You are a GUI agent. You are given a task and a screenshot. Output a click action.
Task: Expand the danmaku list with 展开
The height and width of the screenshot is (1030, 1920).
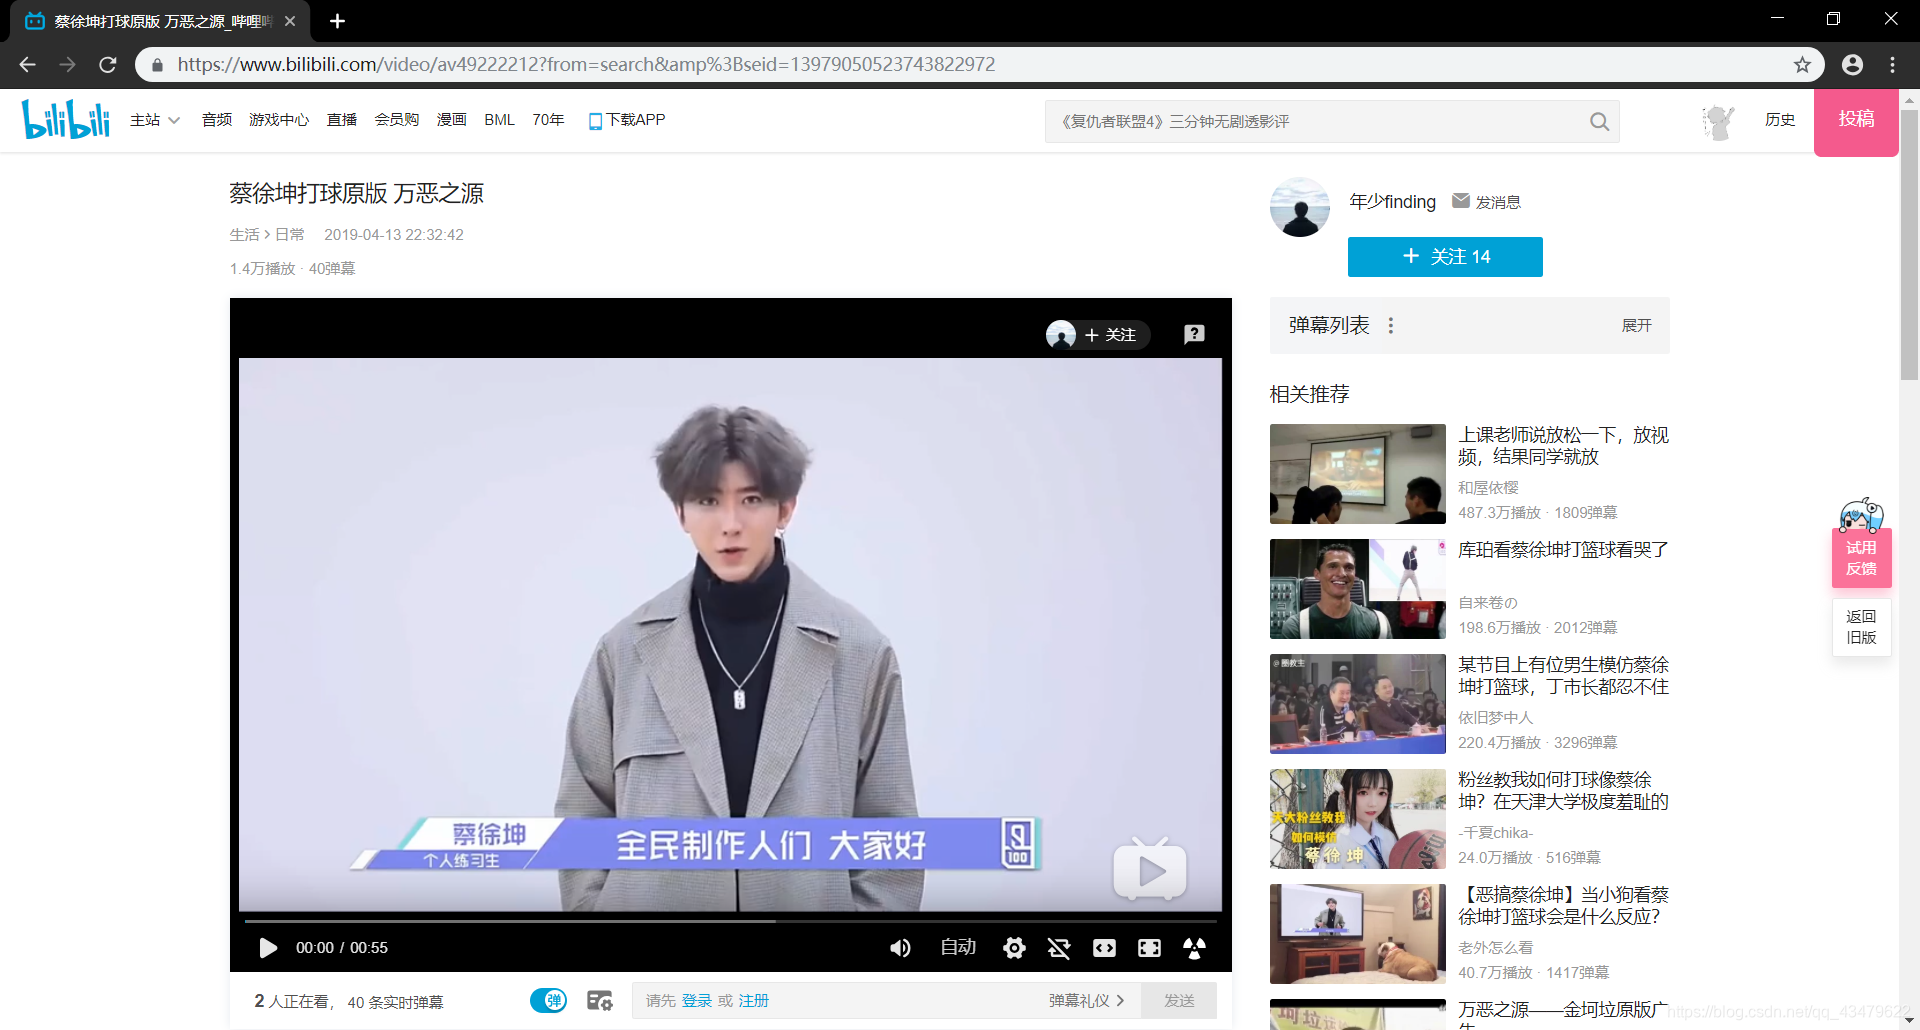pyautogui.click(x=1636, y=325)
